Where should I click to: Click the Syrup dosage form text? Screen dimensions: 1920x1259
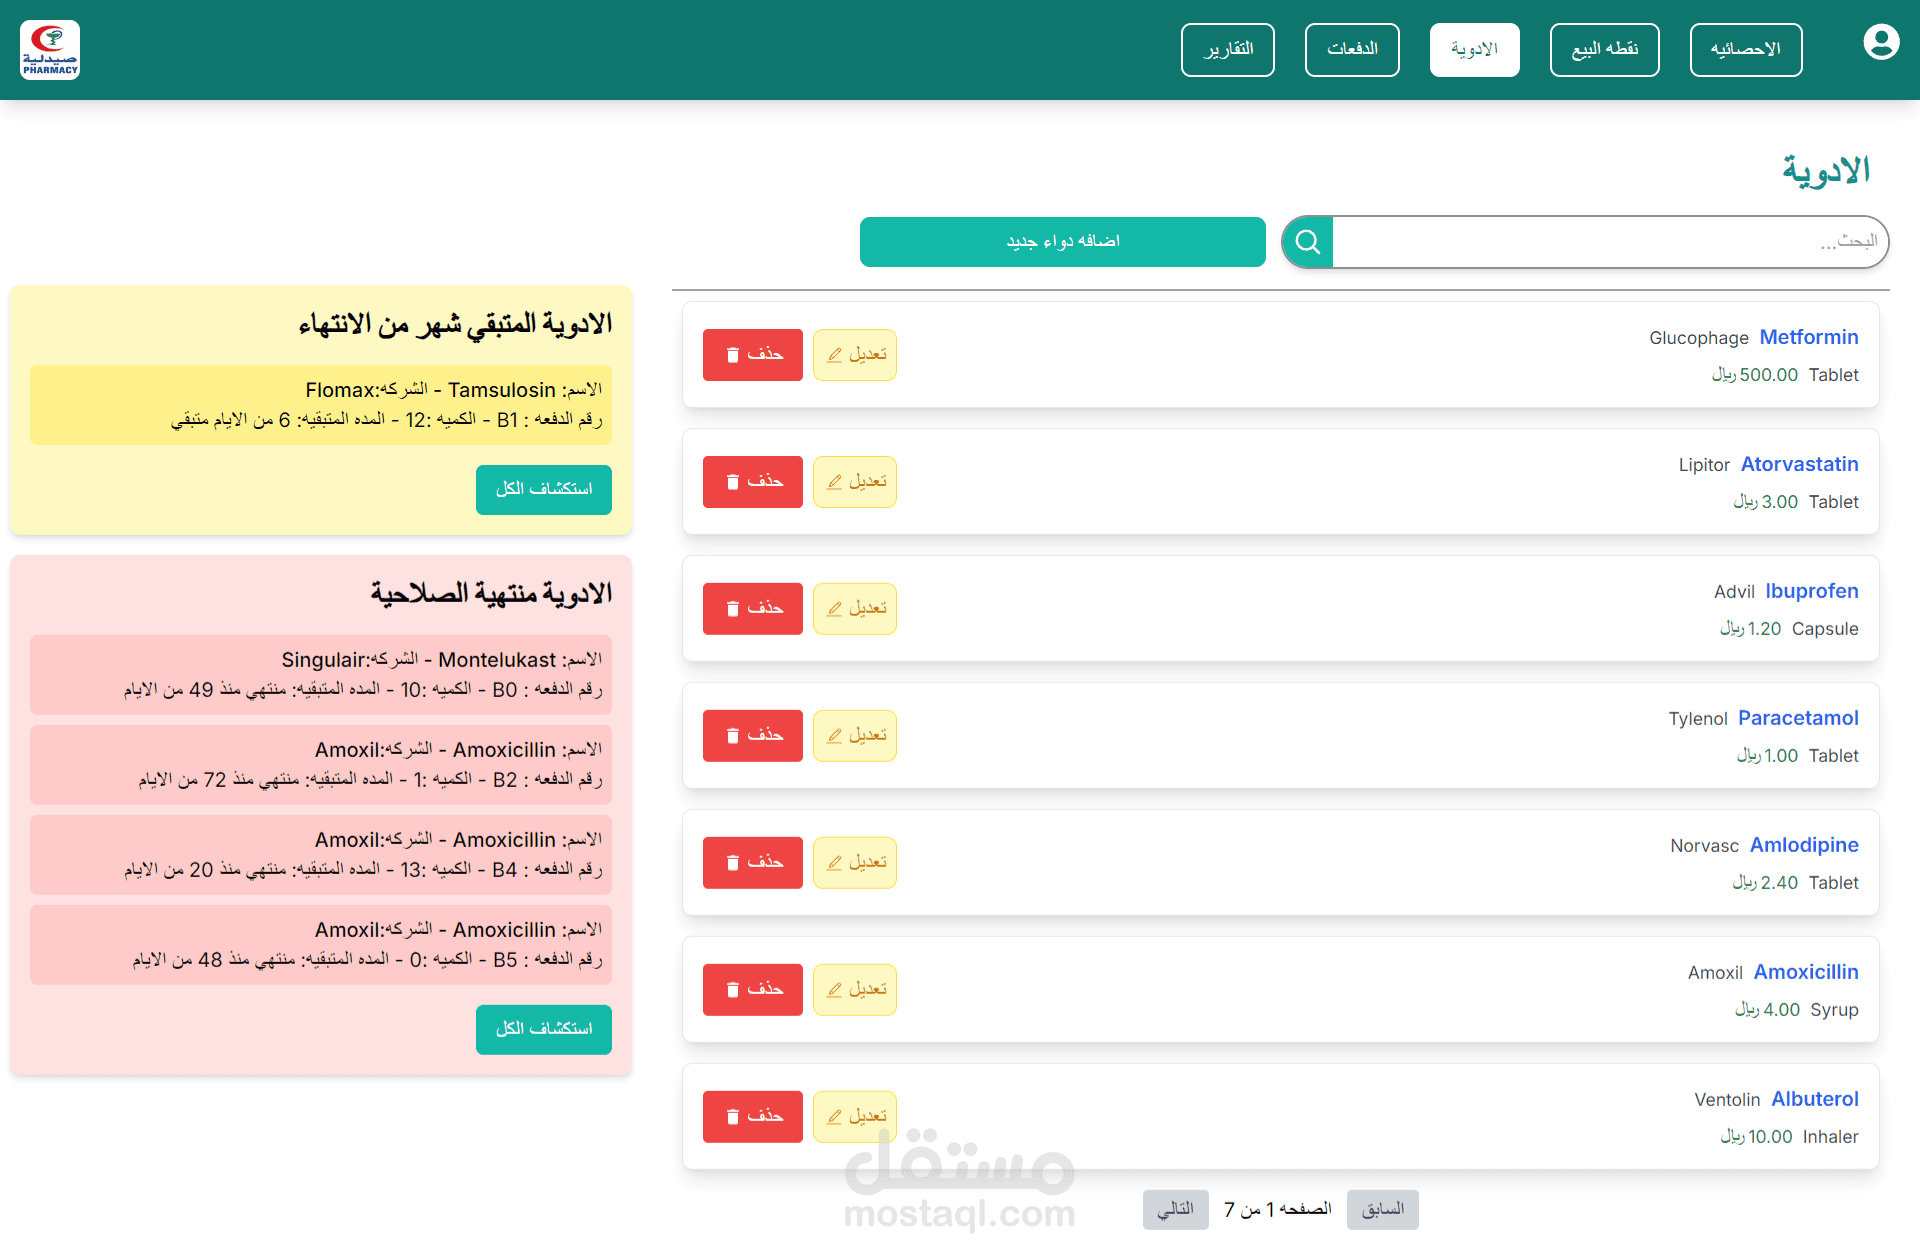click(x=1834, y=1010)
